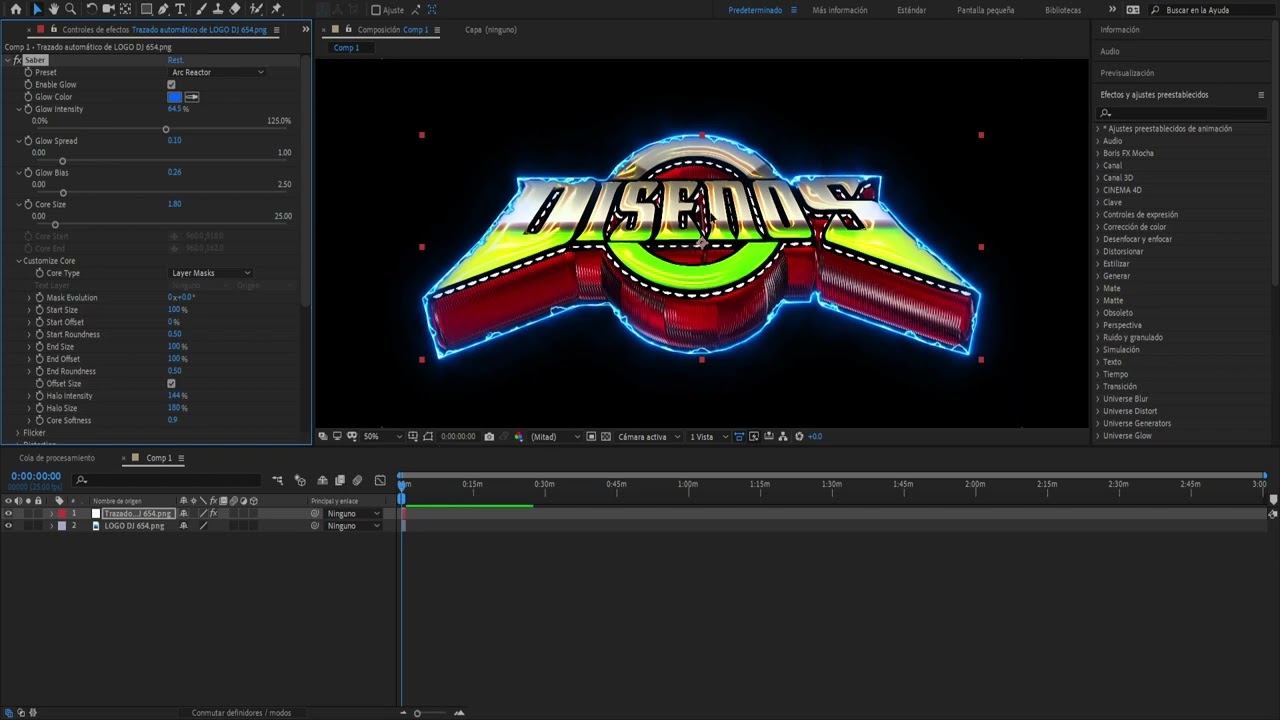Open the Cola de procesamiento tab
1280x720 pixels.
tap(57, 458)
